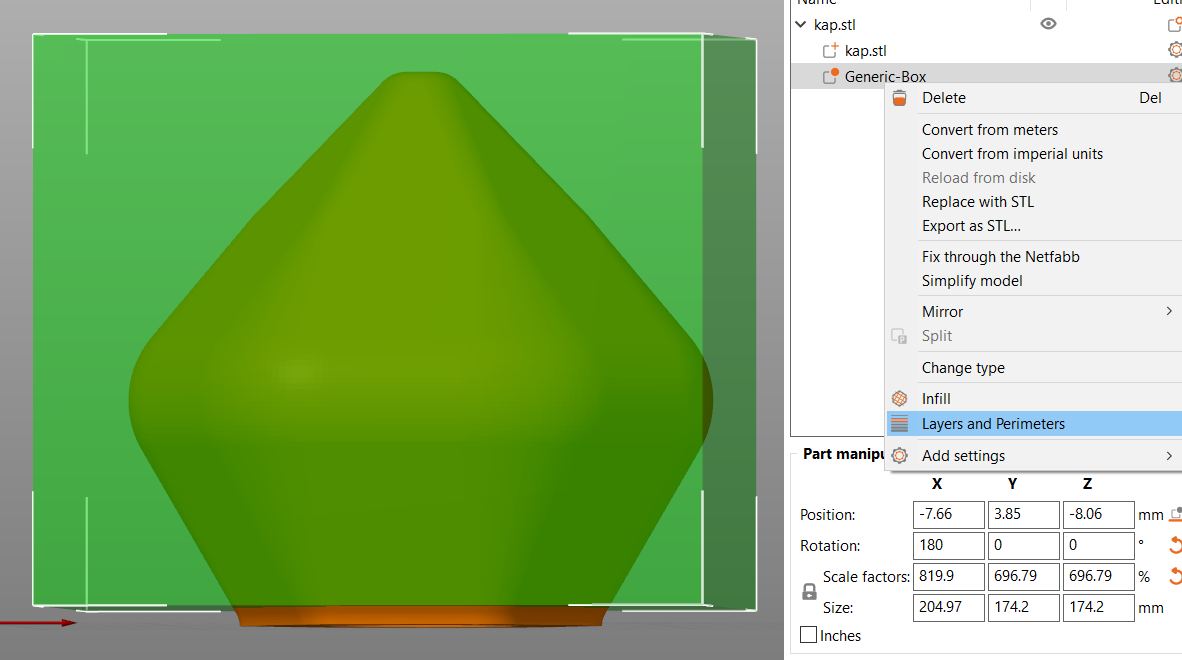Reset rotation with orange undo arrow
This screenshot has width=1182, height=660.
pyautogui.click(x=1174, y=545)
